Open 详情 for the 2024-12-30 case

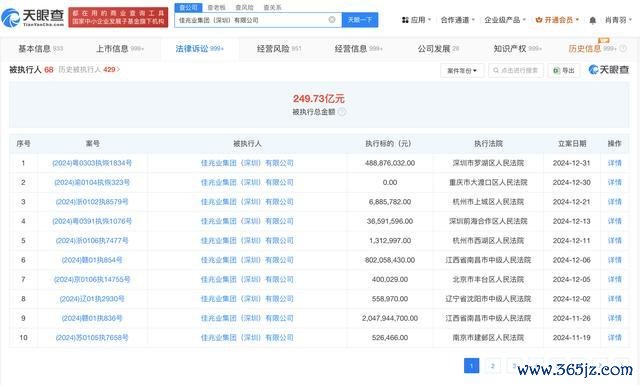(614, 182)
